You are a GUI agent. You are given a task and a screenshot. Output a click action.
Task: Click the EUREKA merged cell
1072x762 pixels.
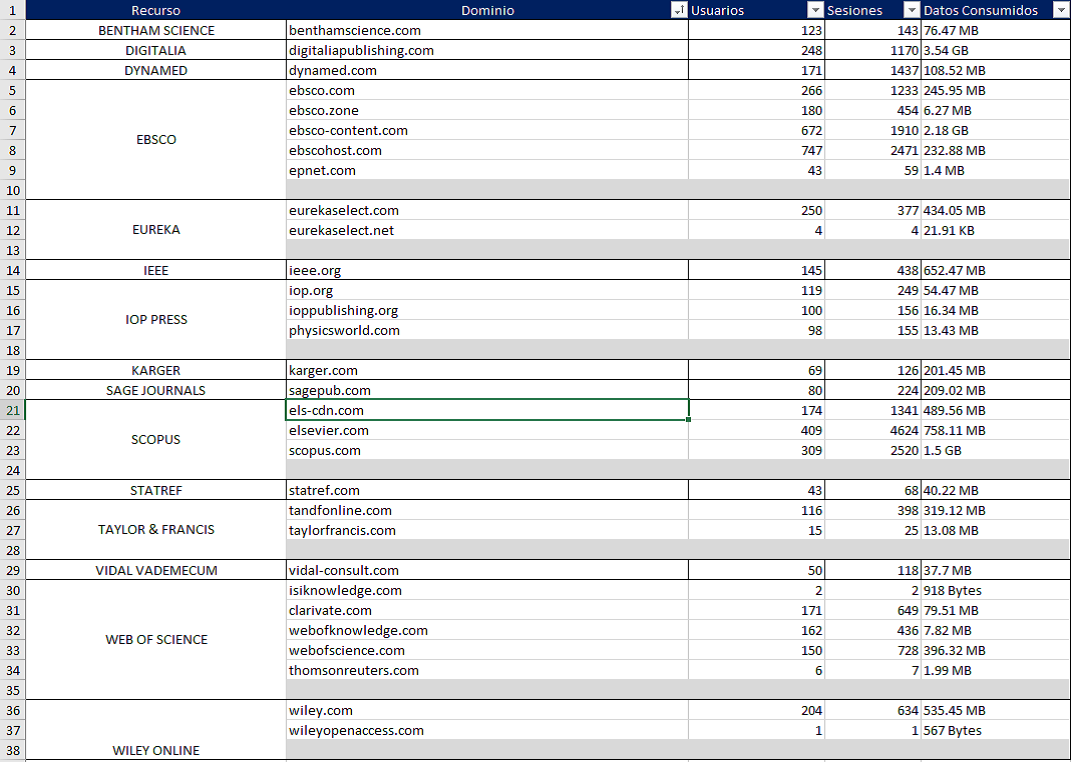156,230
